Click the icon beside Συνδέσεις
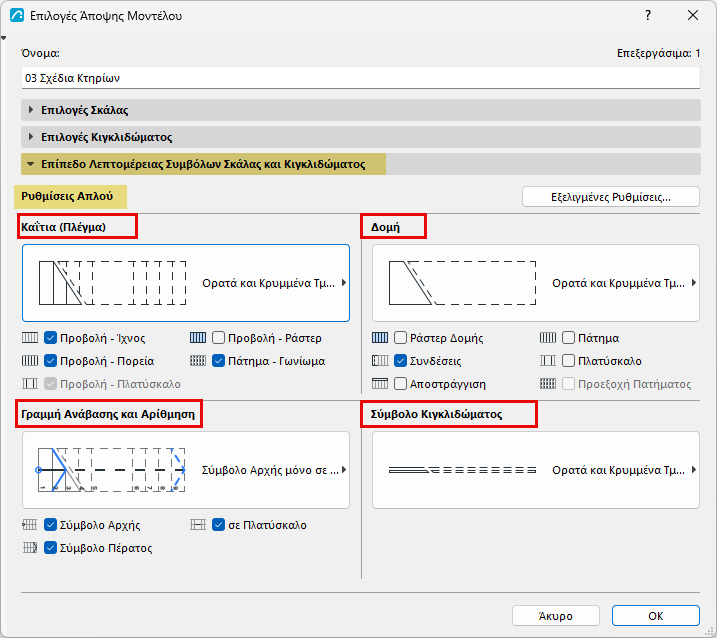 pyautogui.click(x=380, y=361)
